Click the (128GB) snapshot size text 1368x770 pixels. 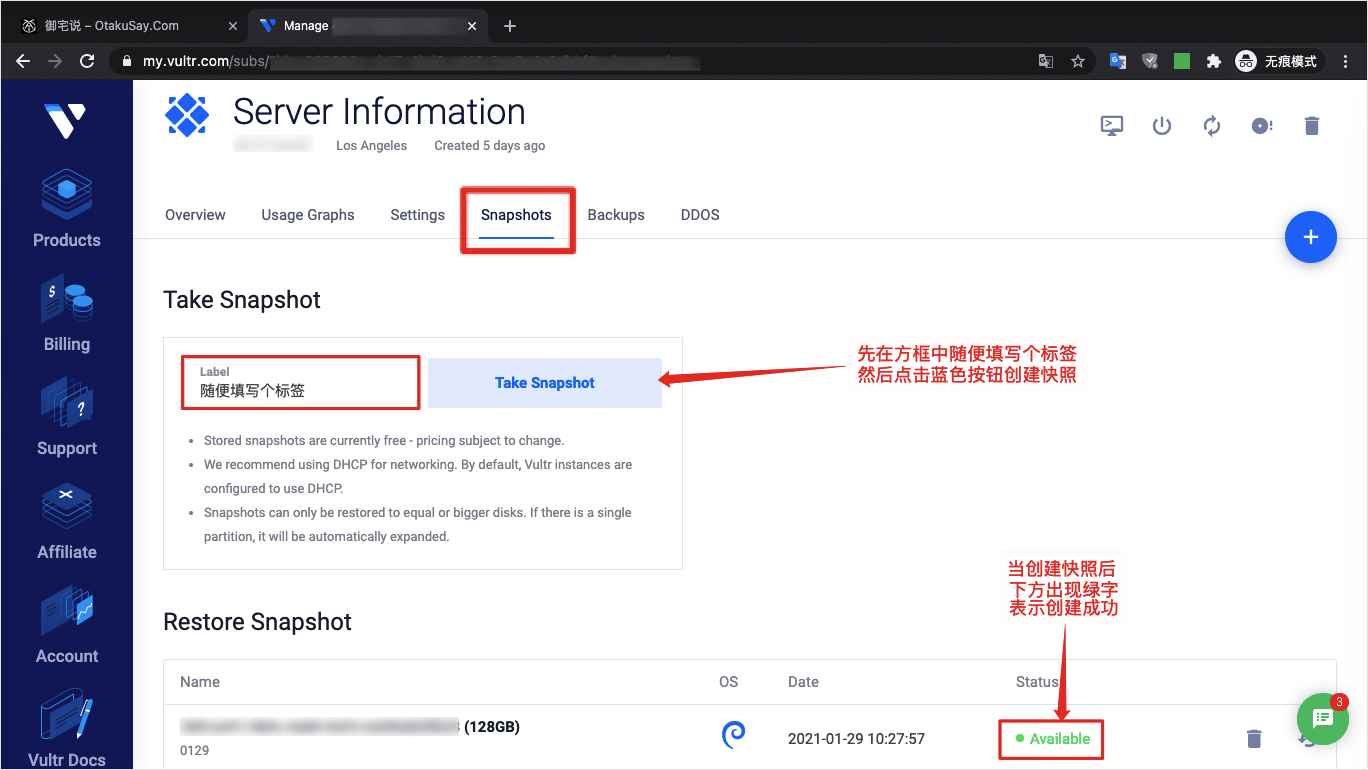point(492,727)
